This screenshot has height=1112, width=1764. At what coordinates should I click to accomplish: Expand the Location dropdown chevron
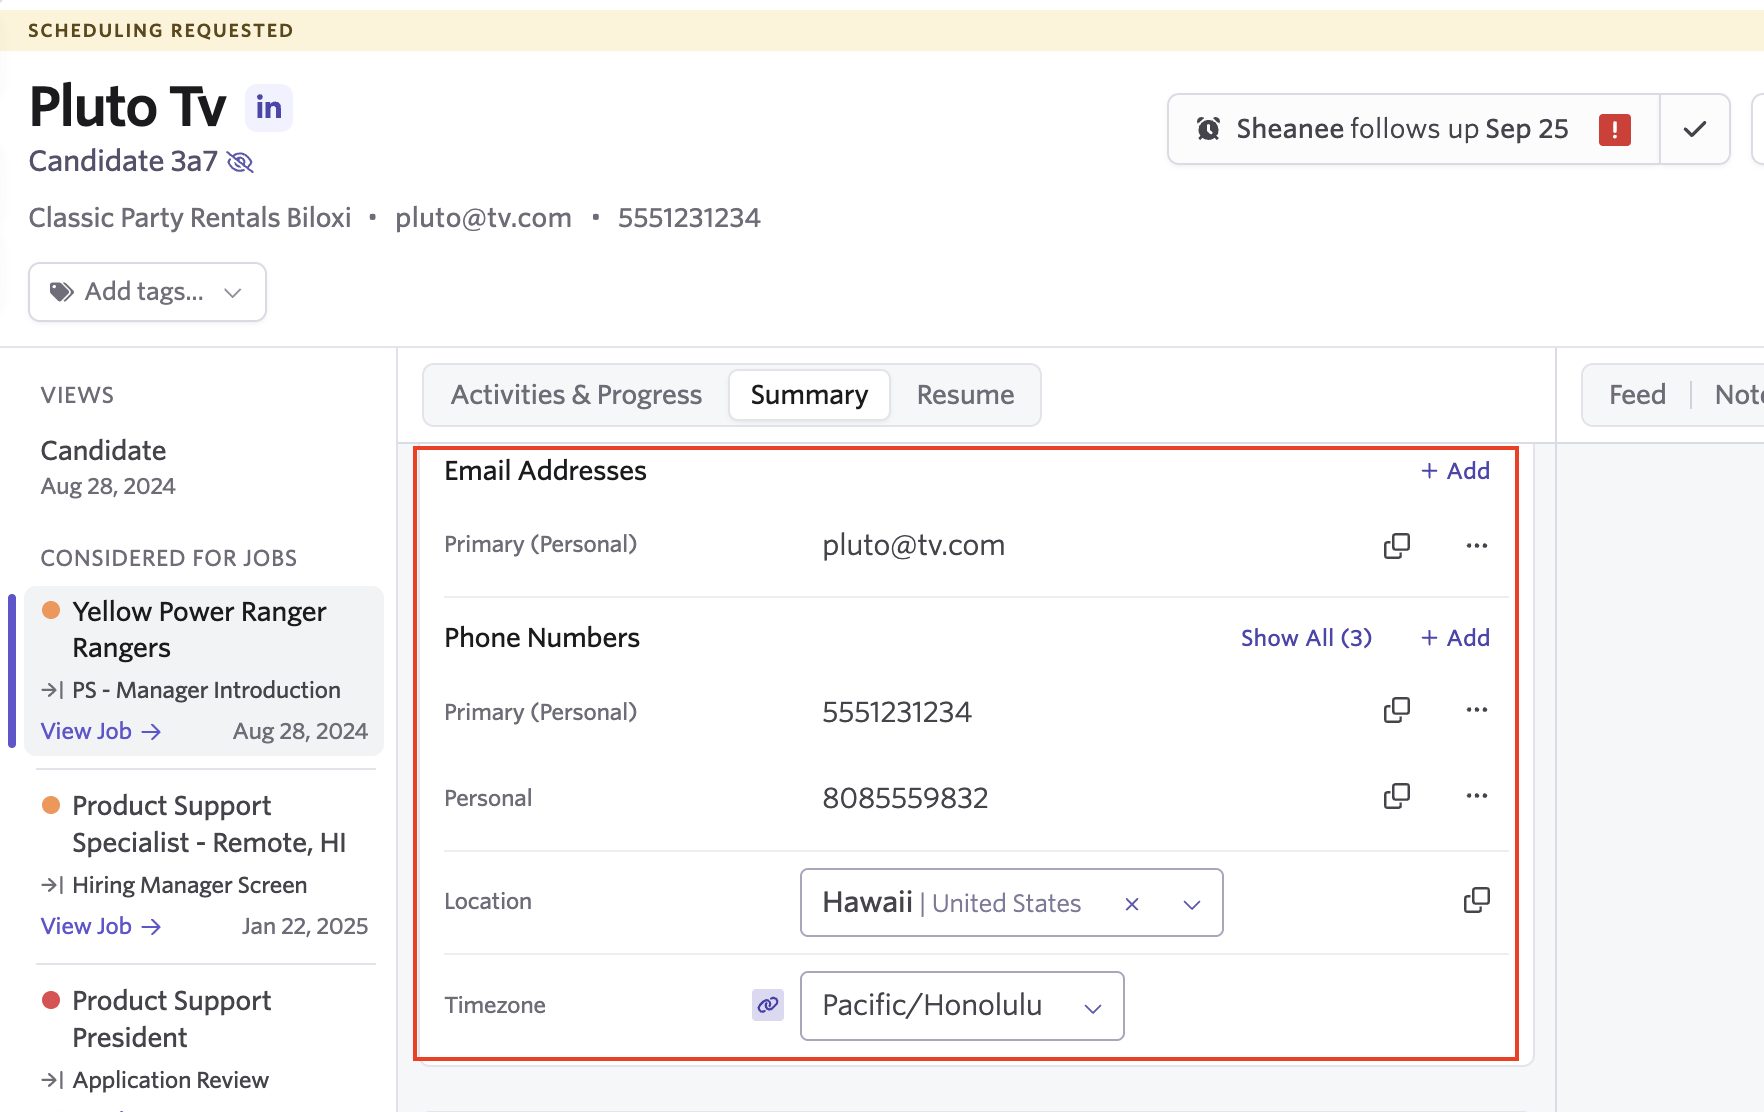[1192, 904]
